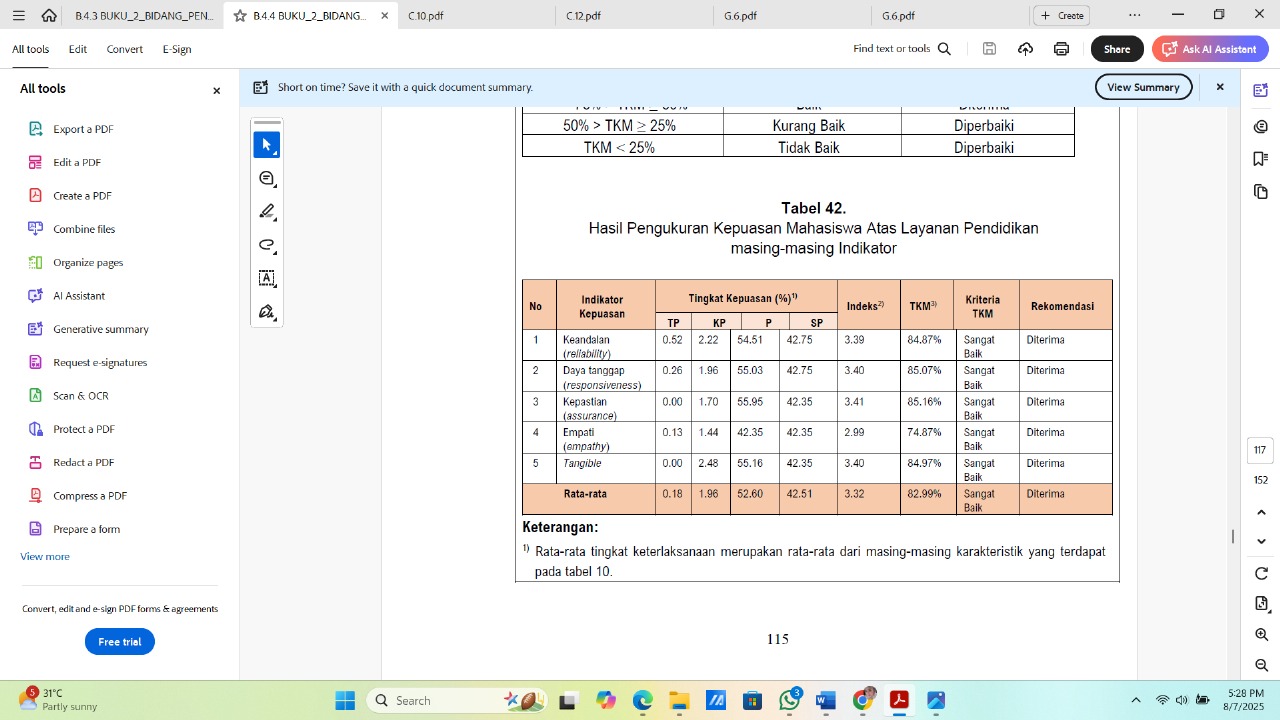
Task: Switch to the B.4.3 BUKU_2 tab
Action: (143, 16)
